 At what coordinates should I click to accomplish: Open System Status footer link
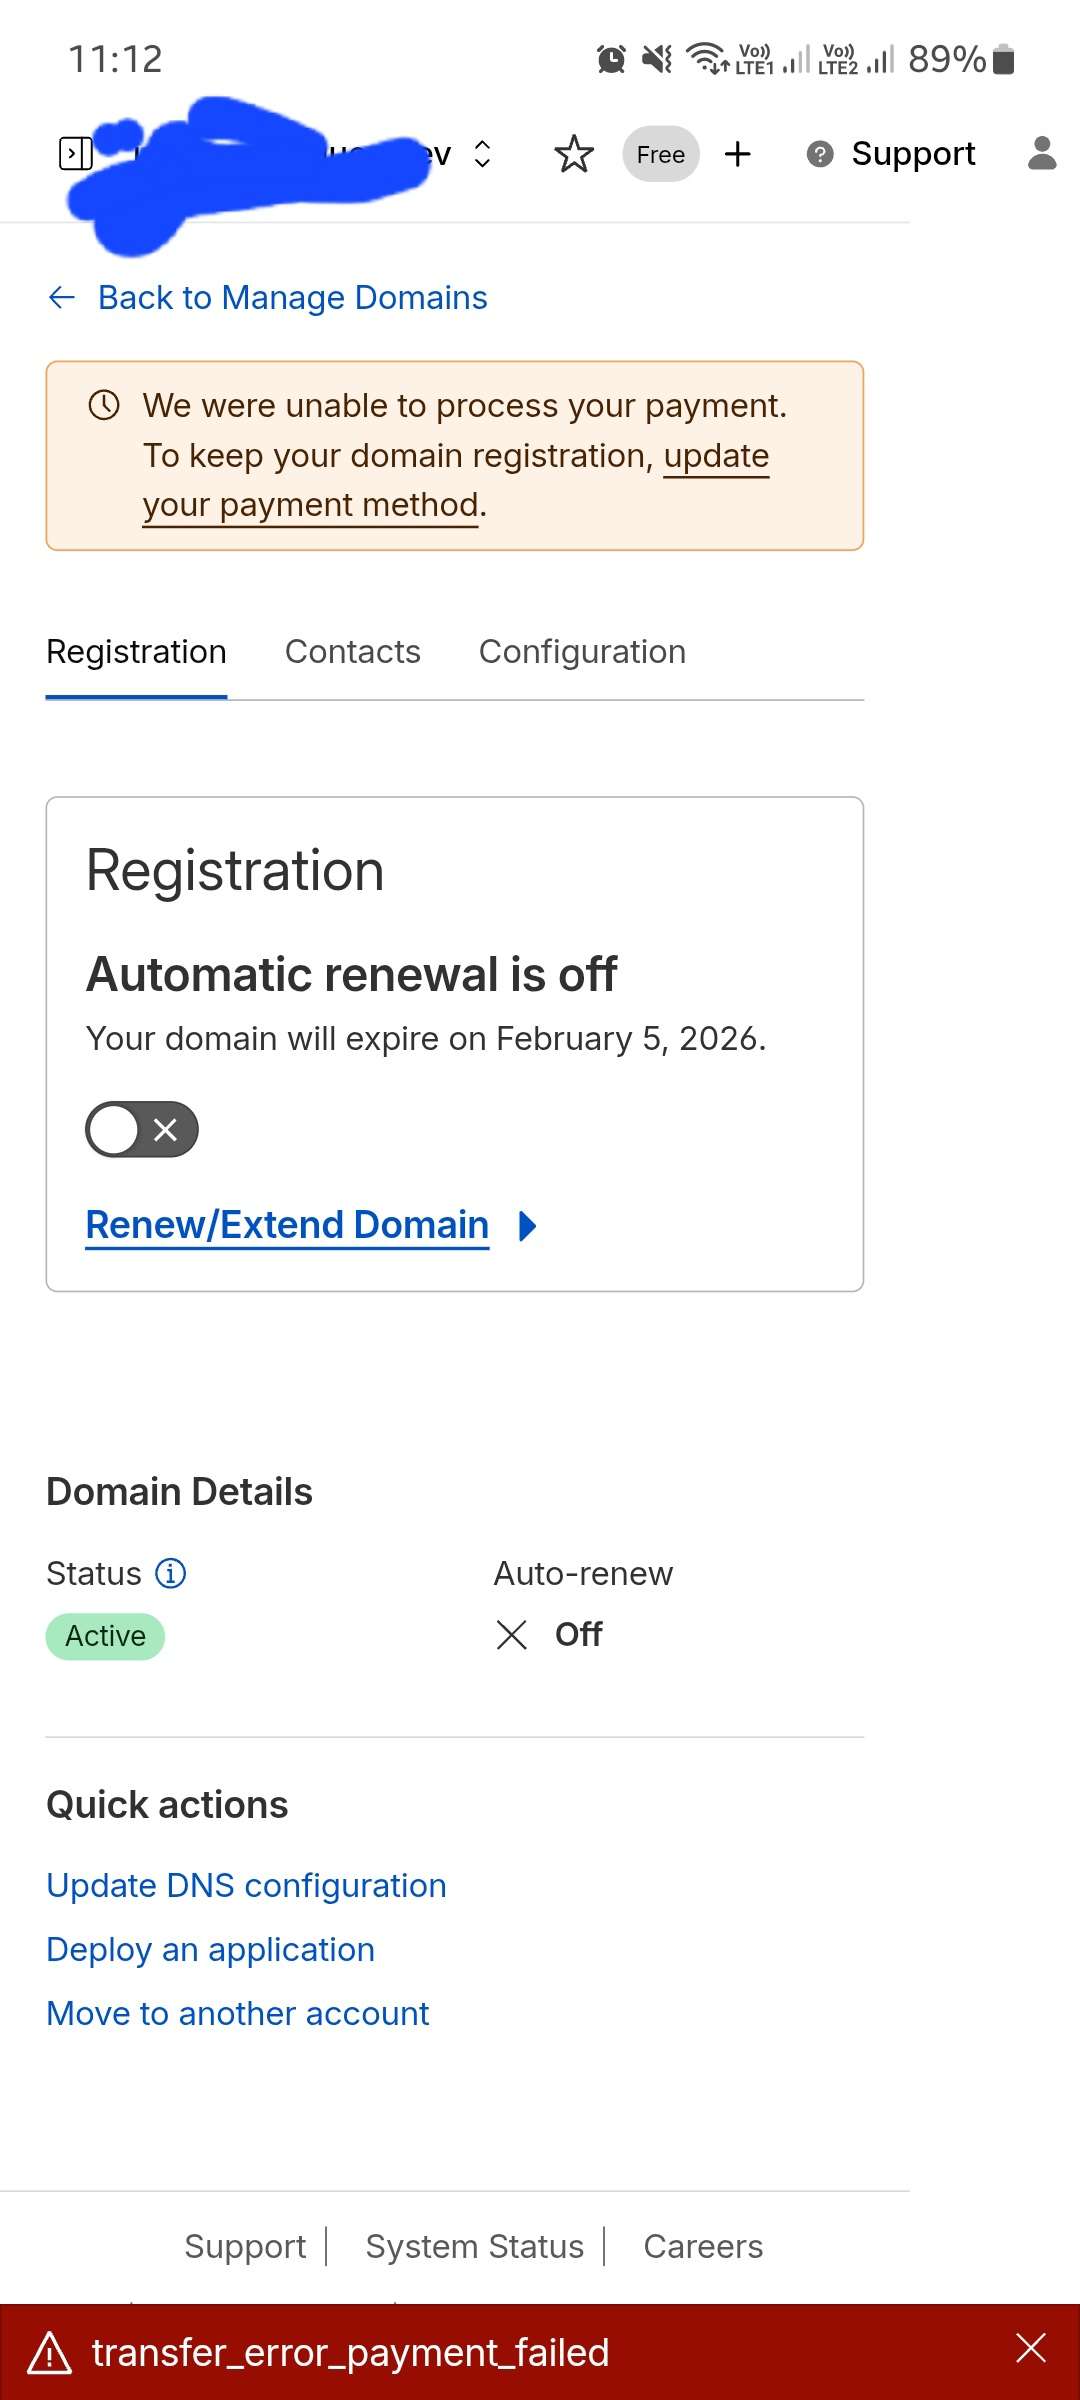coord(474,2247)
